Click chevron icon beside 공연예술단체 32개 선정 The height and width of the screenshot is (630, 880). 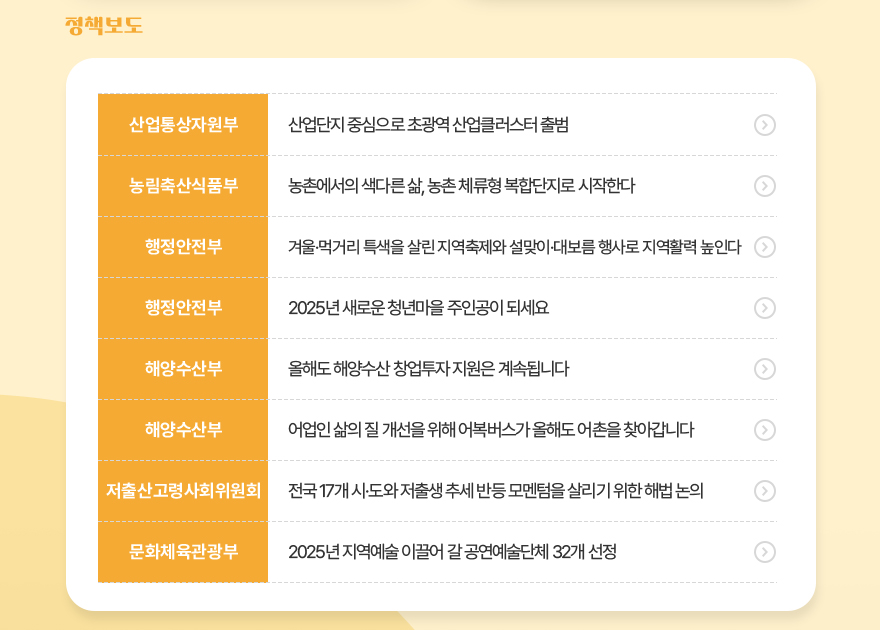coord(764,552)
